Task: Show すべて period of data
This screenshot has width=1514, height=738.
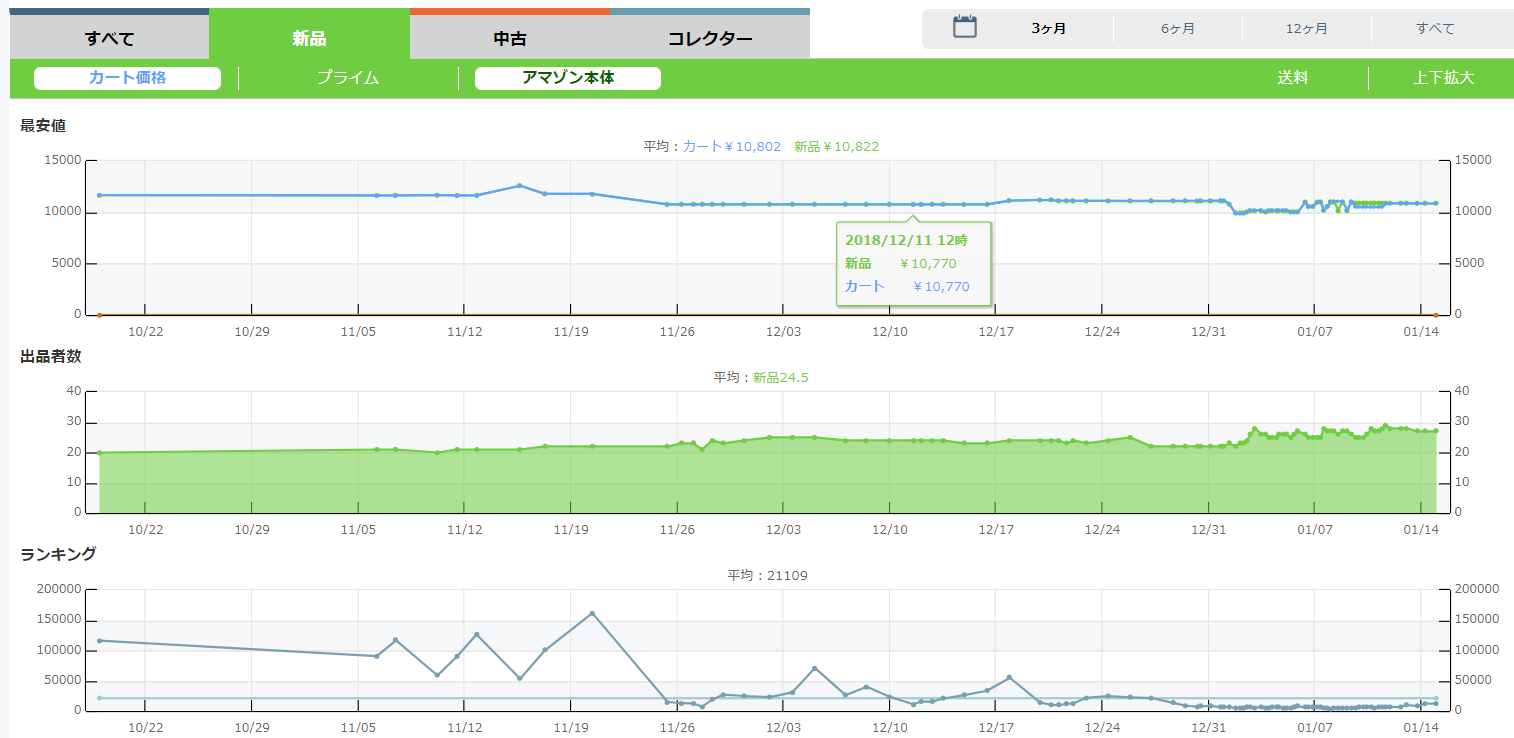Action: (x=1435, y=29)
